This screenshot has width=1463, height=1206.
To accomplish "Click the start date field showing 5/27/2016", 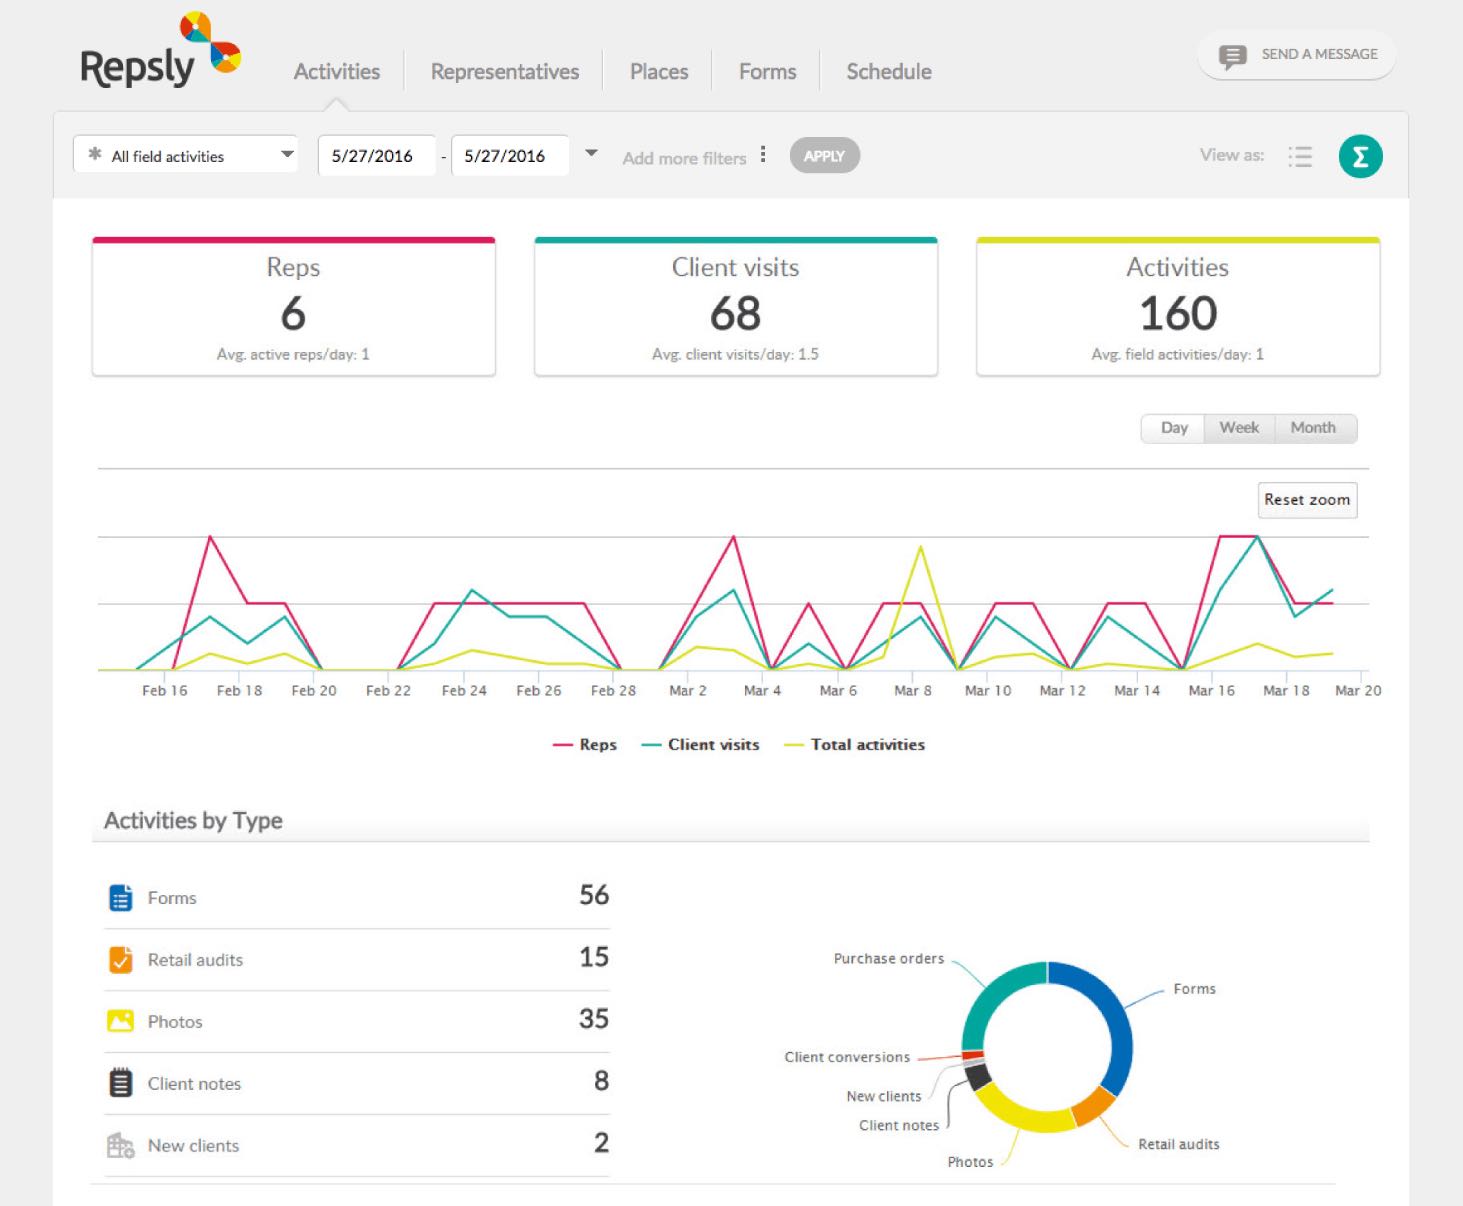I will [377, 155].
